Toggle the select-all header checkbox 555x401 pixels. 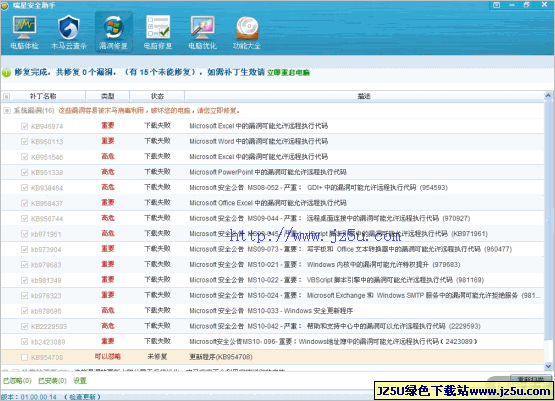(x=6, y=96)
